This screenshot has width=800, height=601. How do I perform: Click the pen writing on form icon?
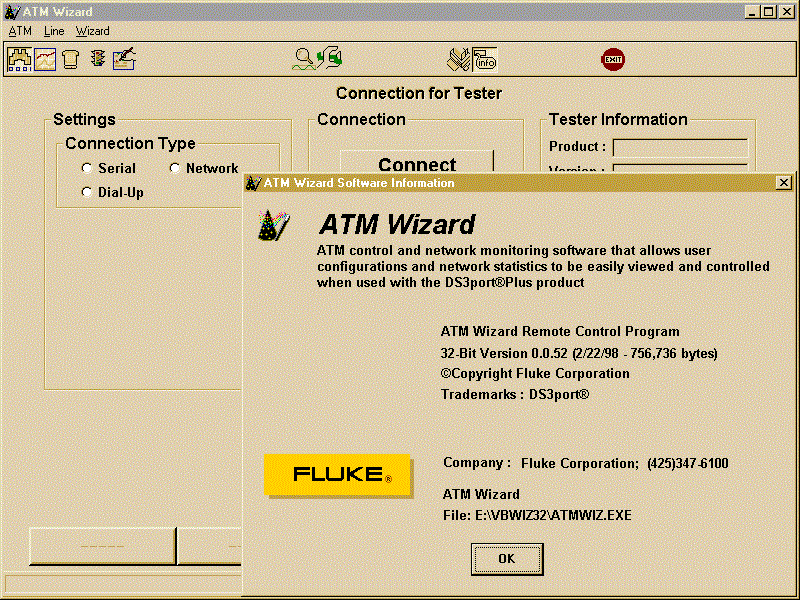click(x=124, y=59)
